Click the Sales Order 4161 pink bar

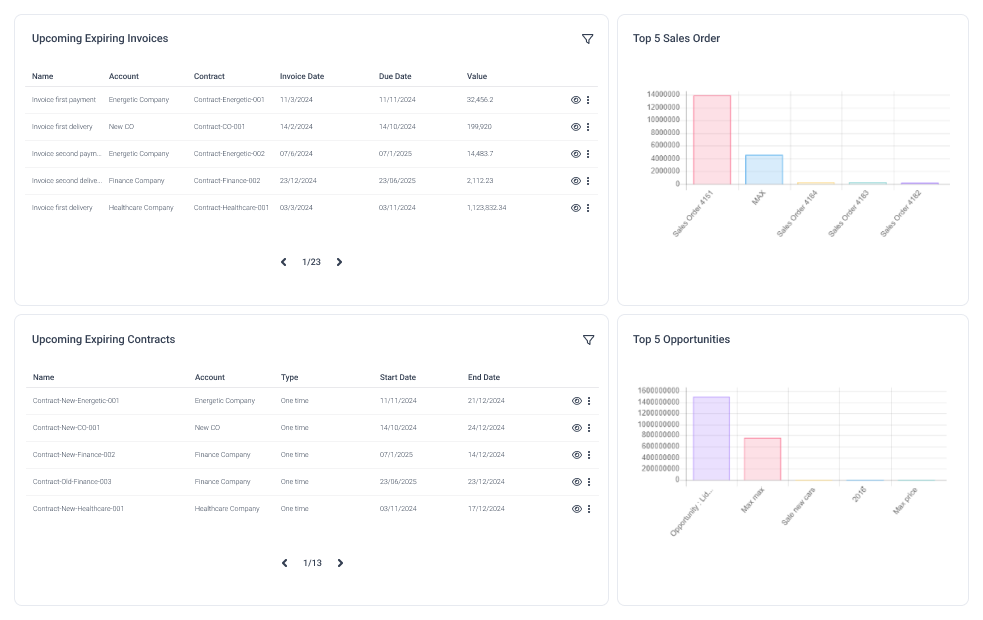click(712, 140)
